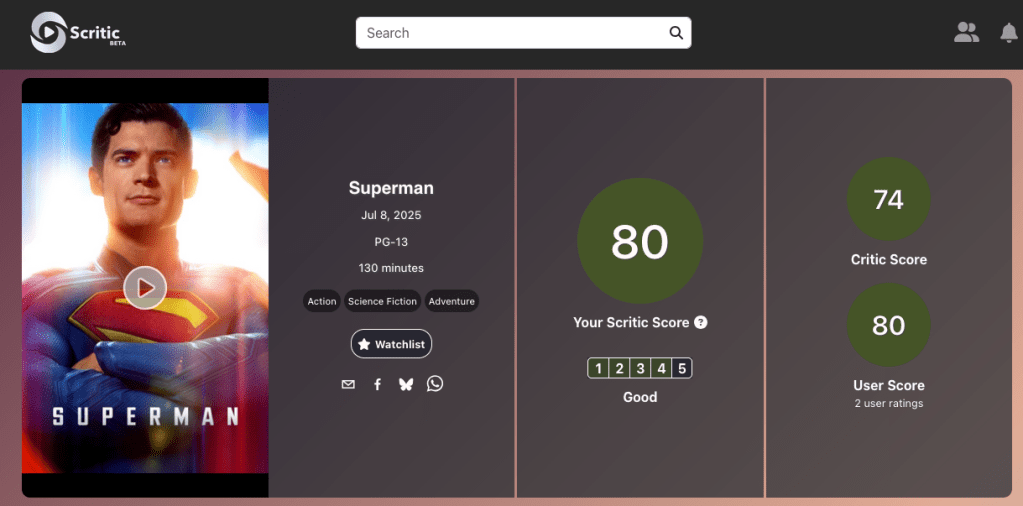
Task: Choose rating 4 in score selector
Action: 661,368
